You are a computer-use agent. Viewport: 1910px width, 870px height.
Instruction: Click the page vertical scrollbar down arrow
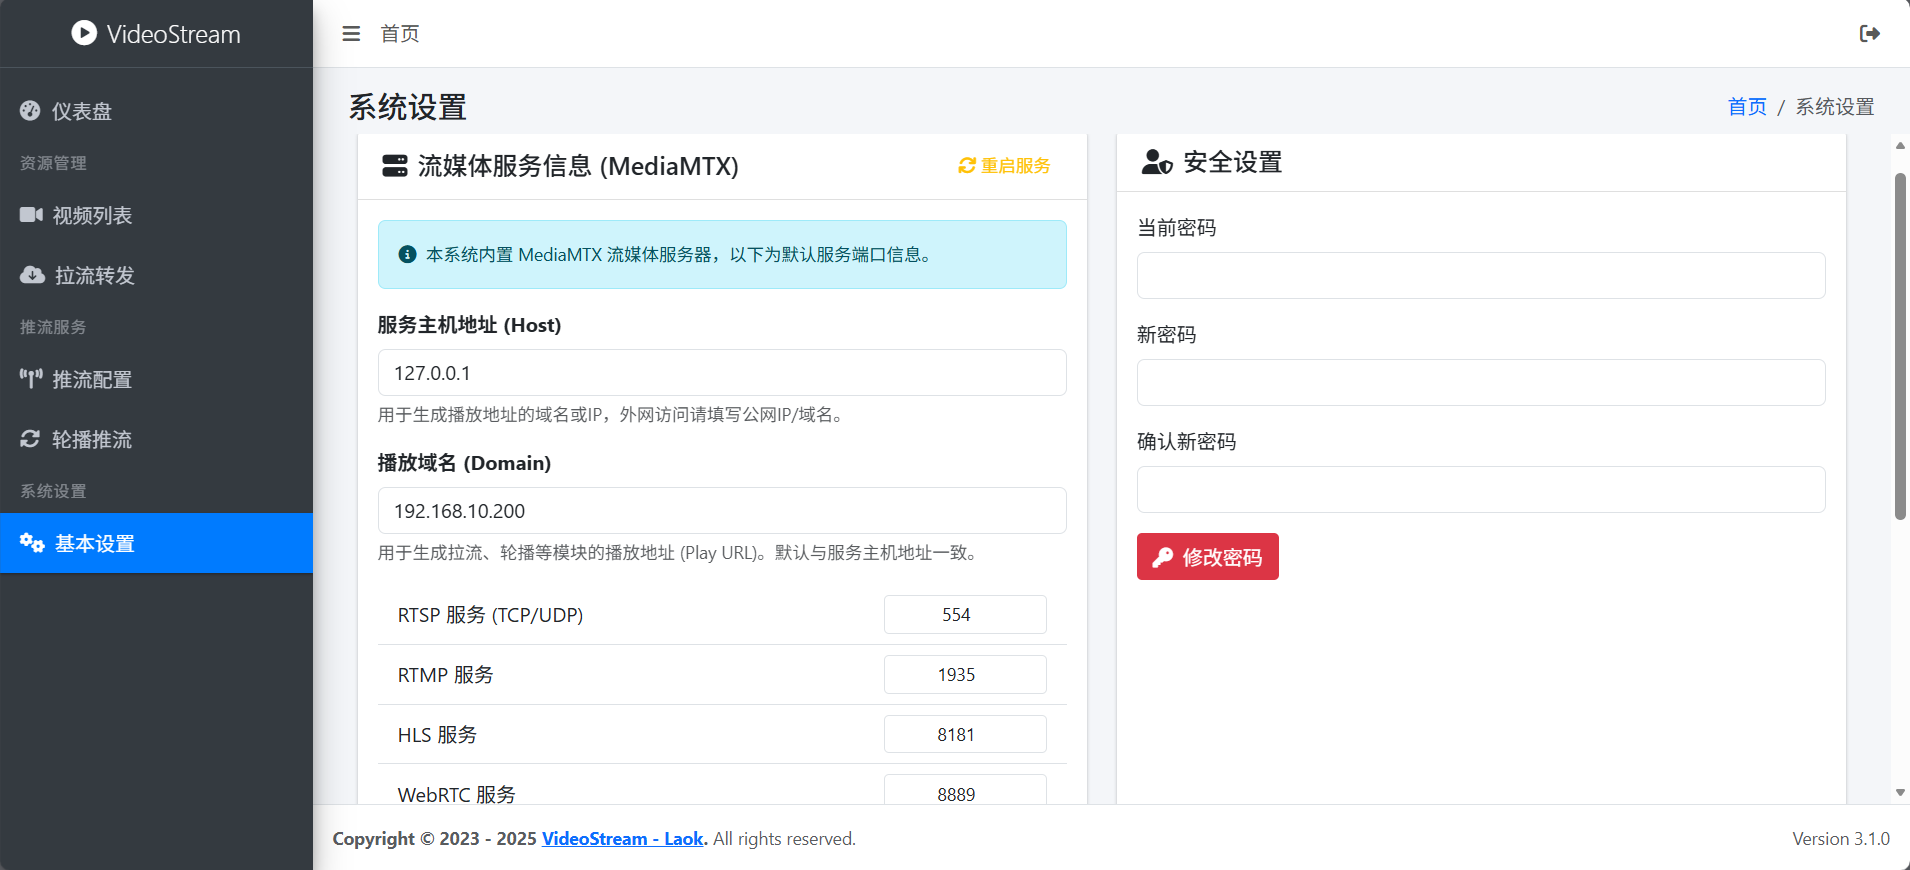tap(1900, 792)
